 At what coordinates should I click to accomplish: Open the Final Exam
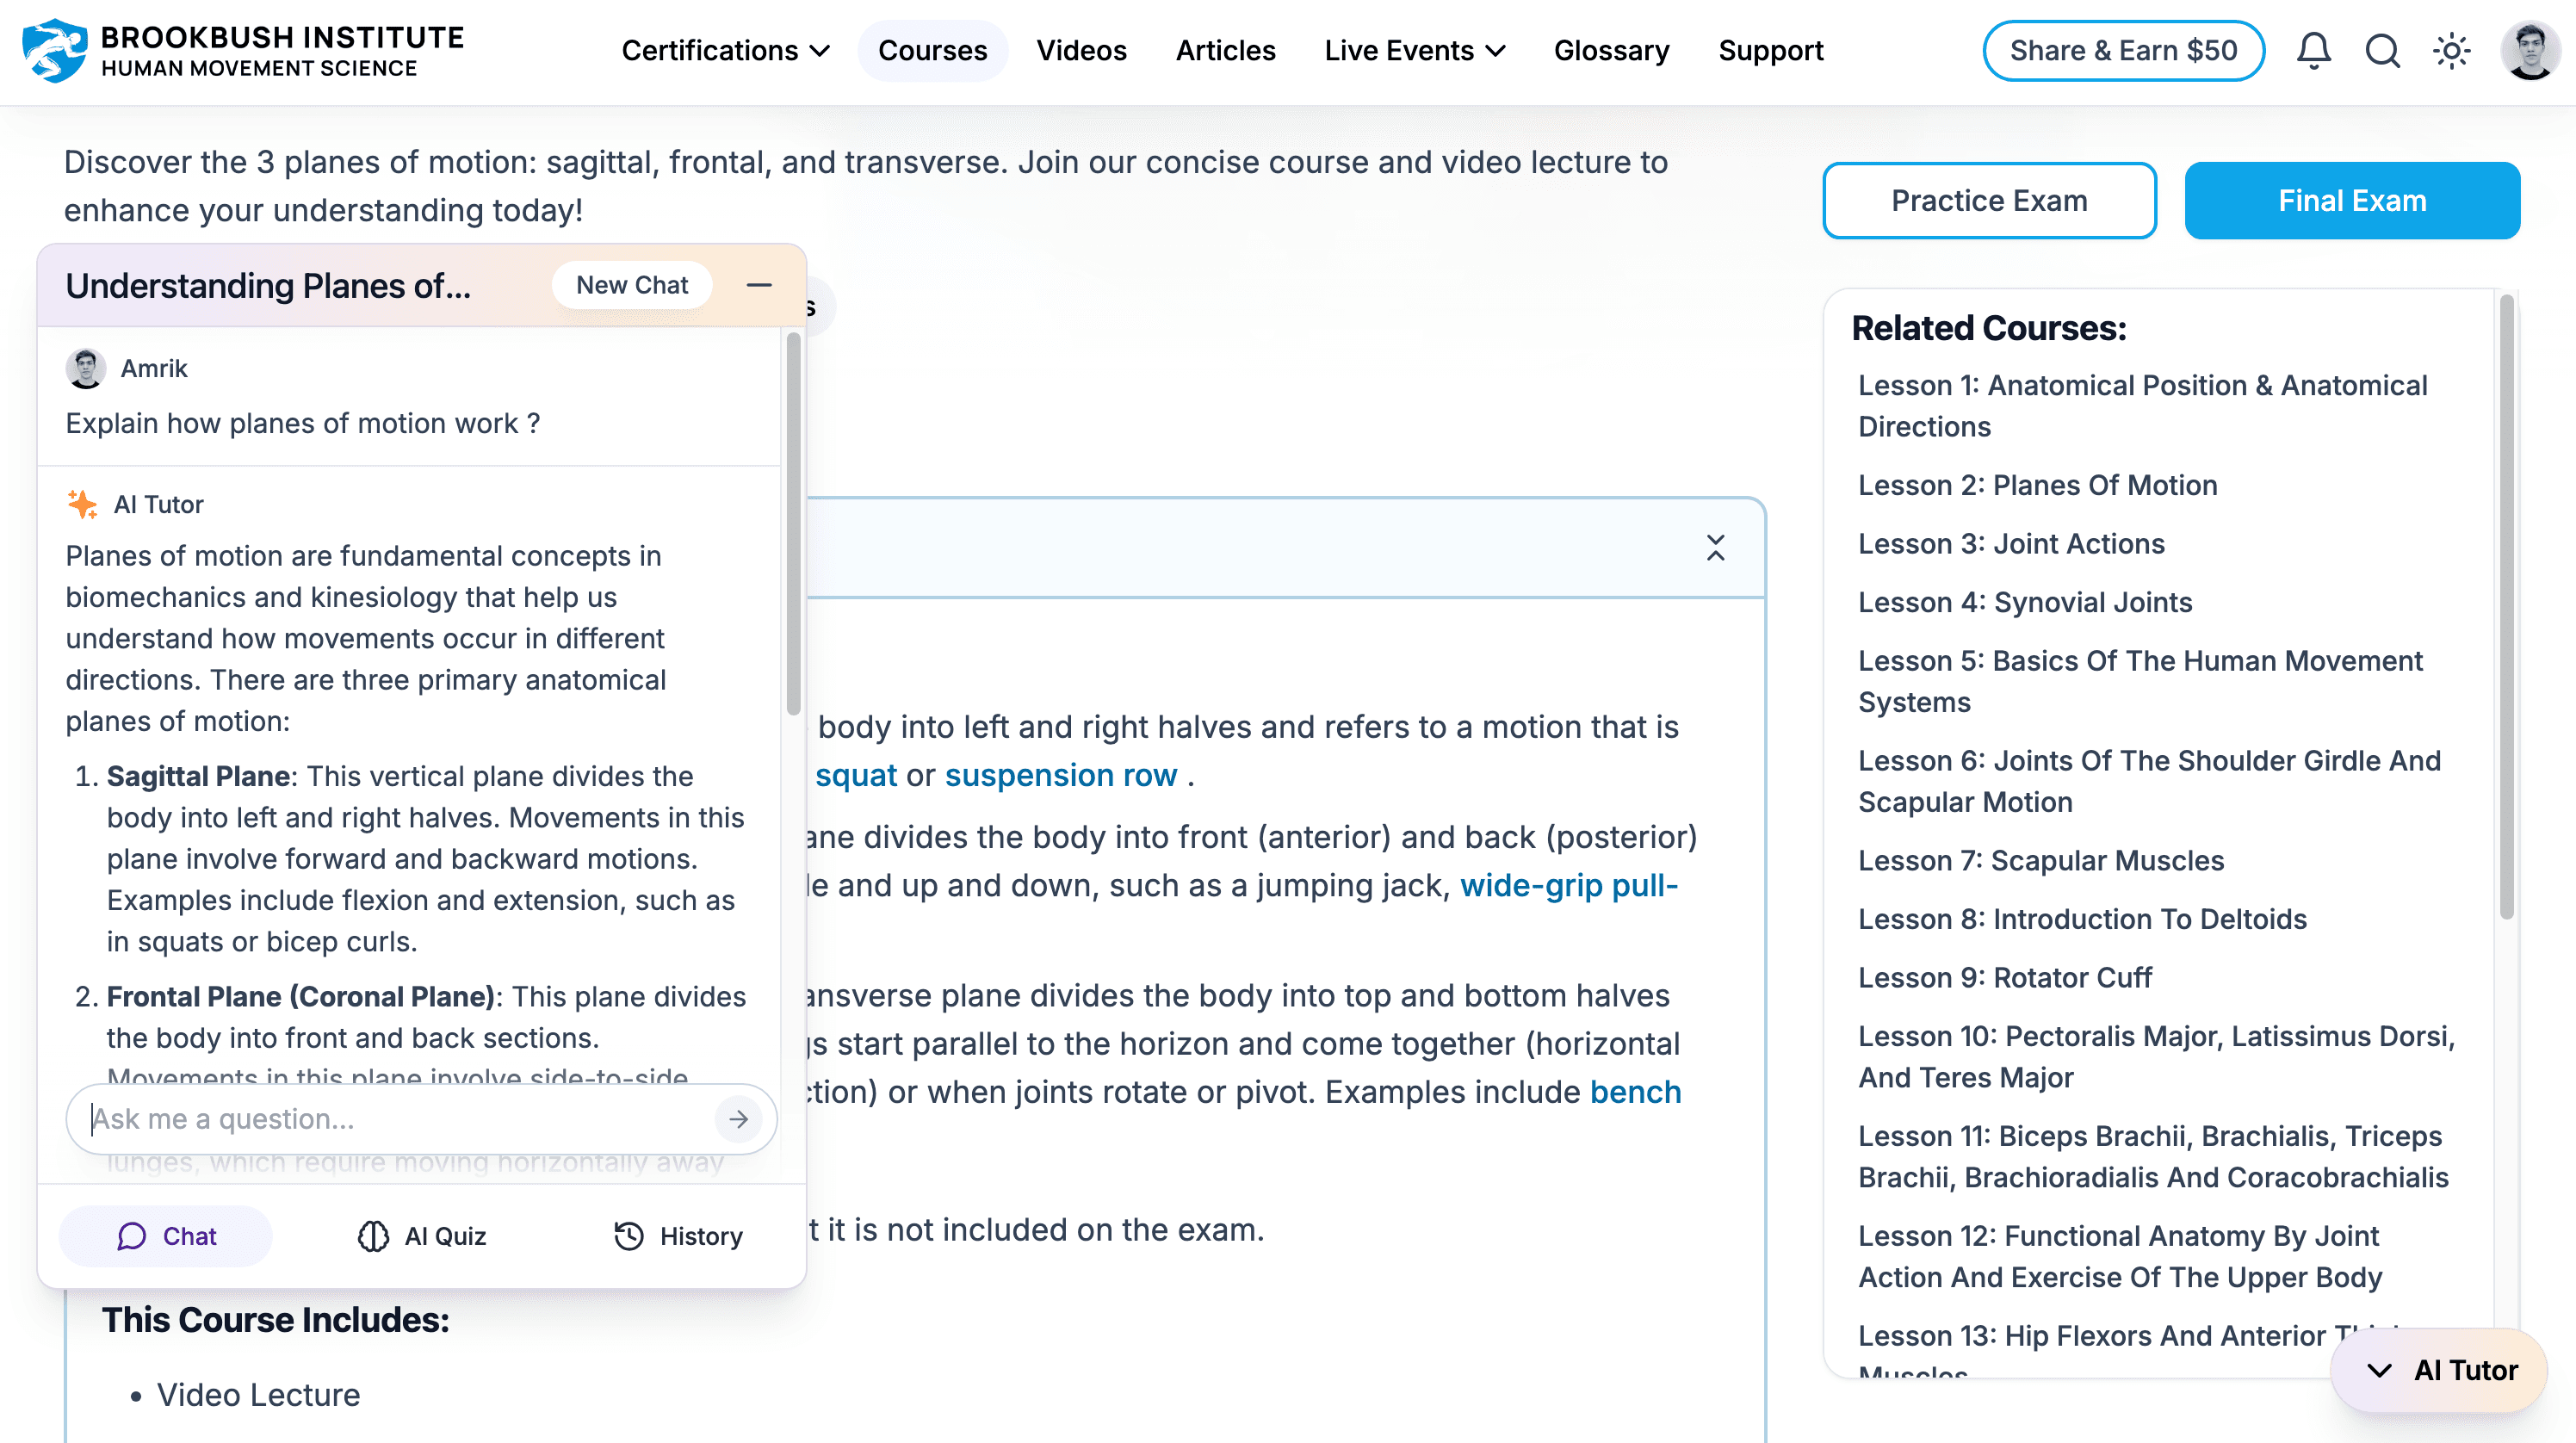tap(2351, 200)
